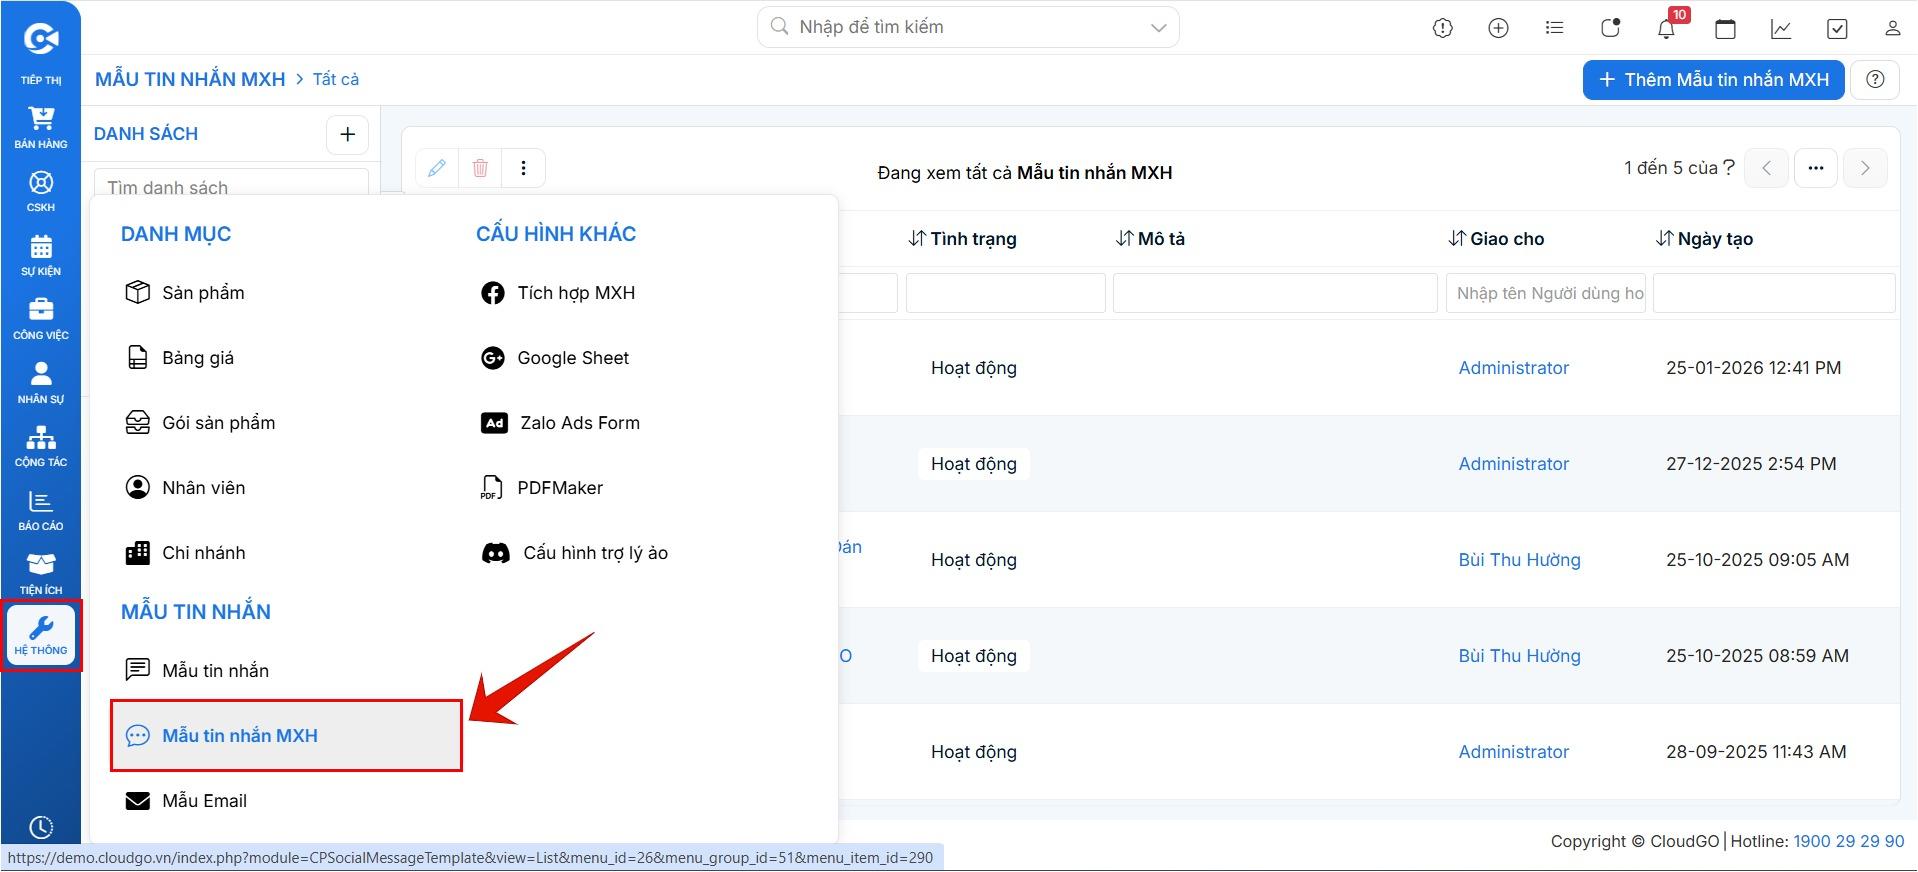Open the three-dot more actions menu

click(x=523, y=168)
